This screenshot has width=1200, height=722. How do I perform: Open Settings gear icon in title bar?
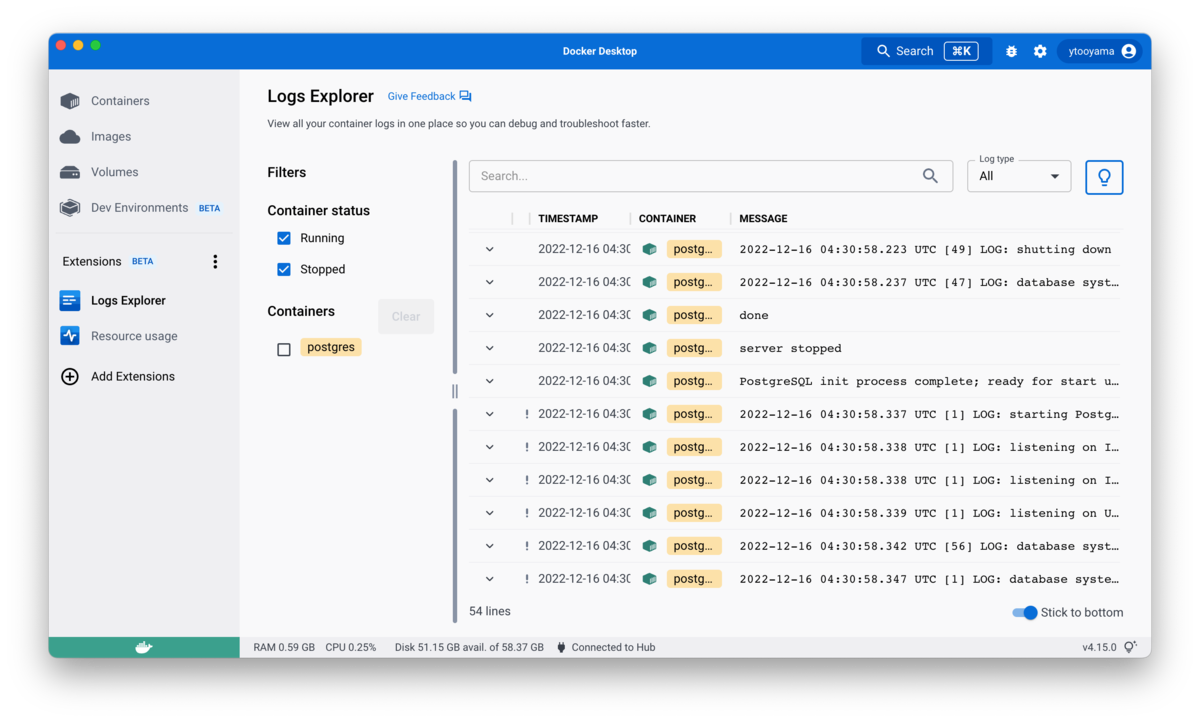click(1040, 51)
